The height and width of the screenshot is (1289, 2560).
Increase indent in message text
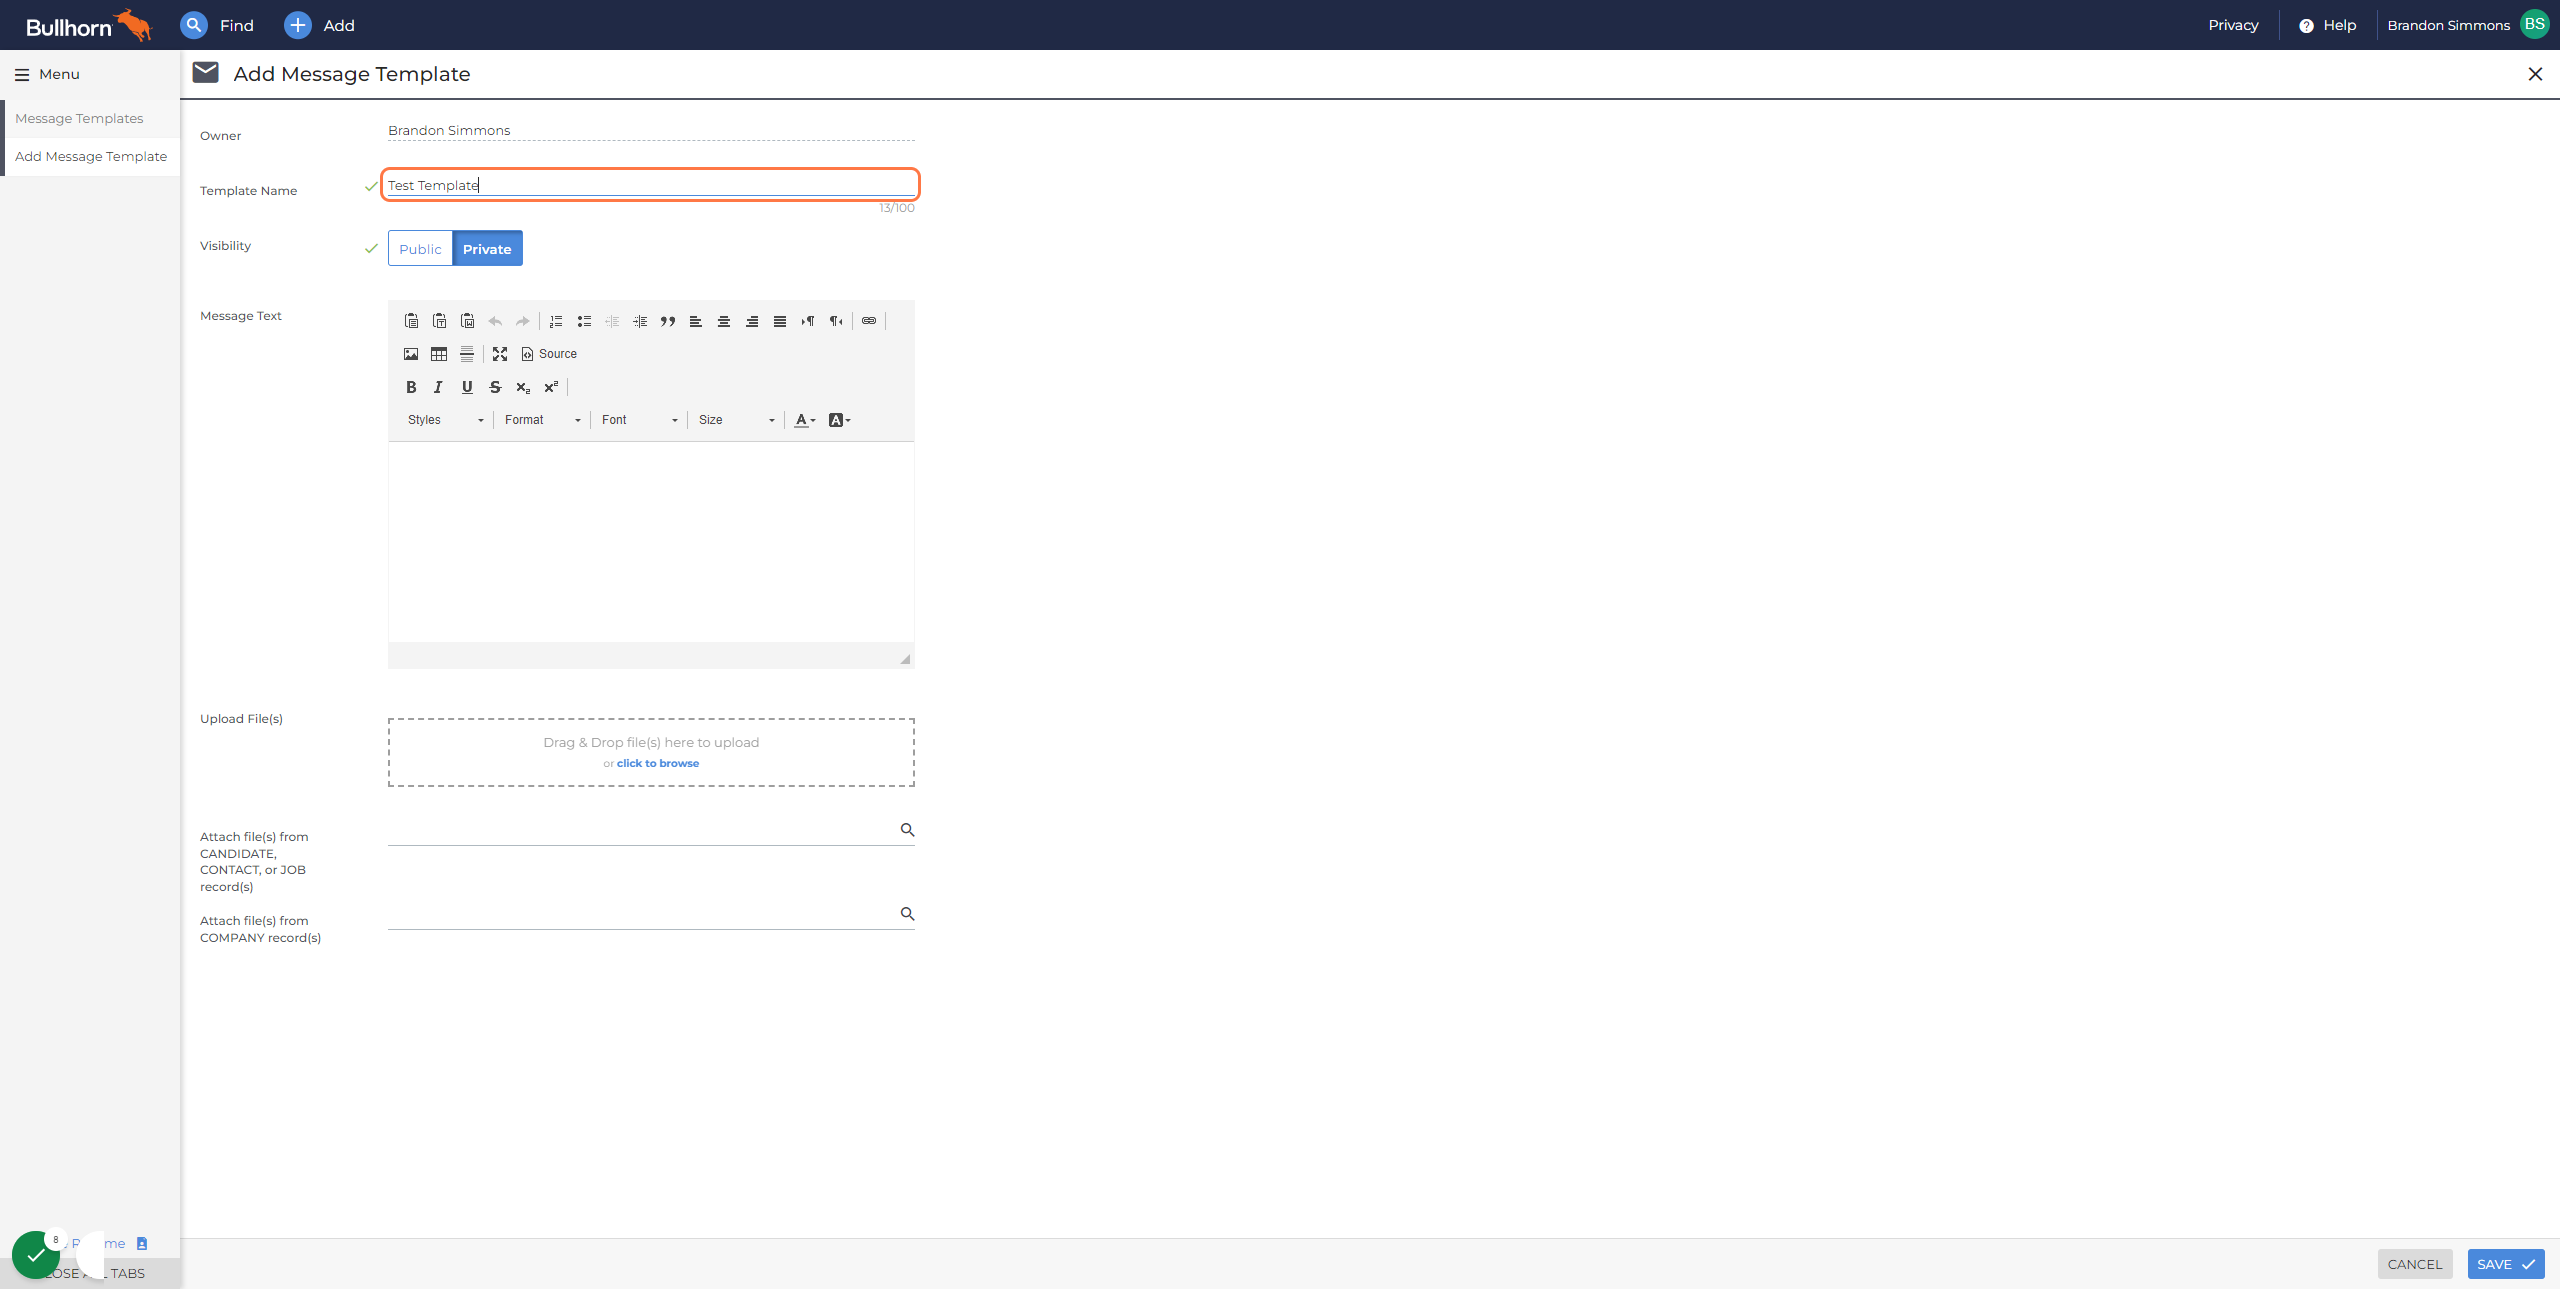[640, 321]
